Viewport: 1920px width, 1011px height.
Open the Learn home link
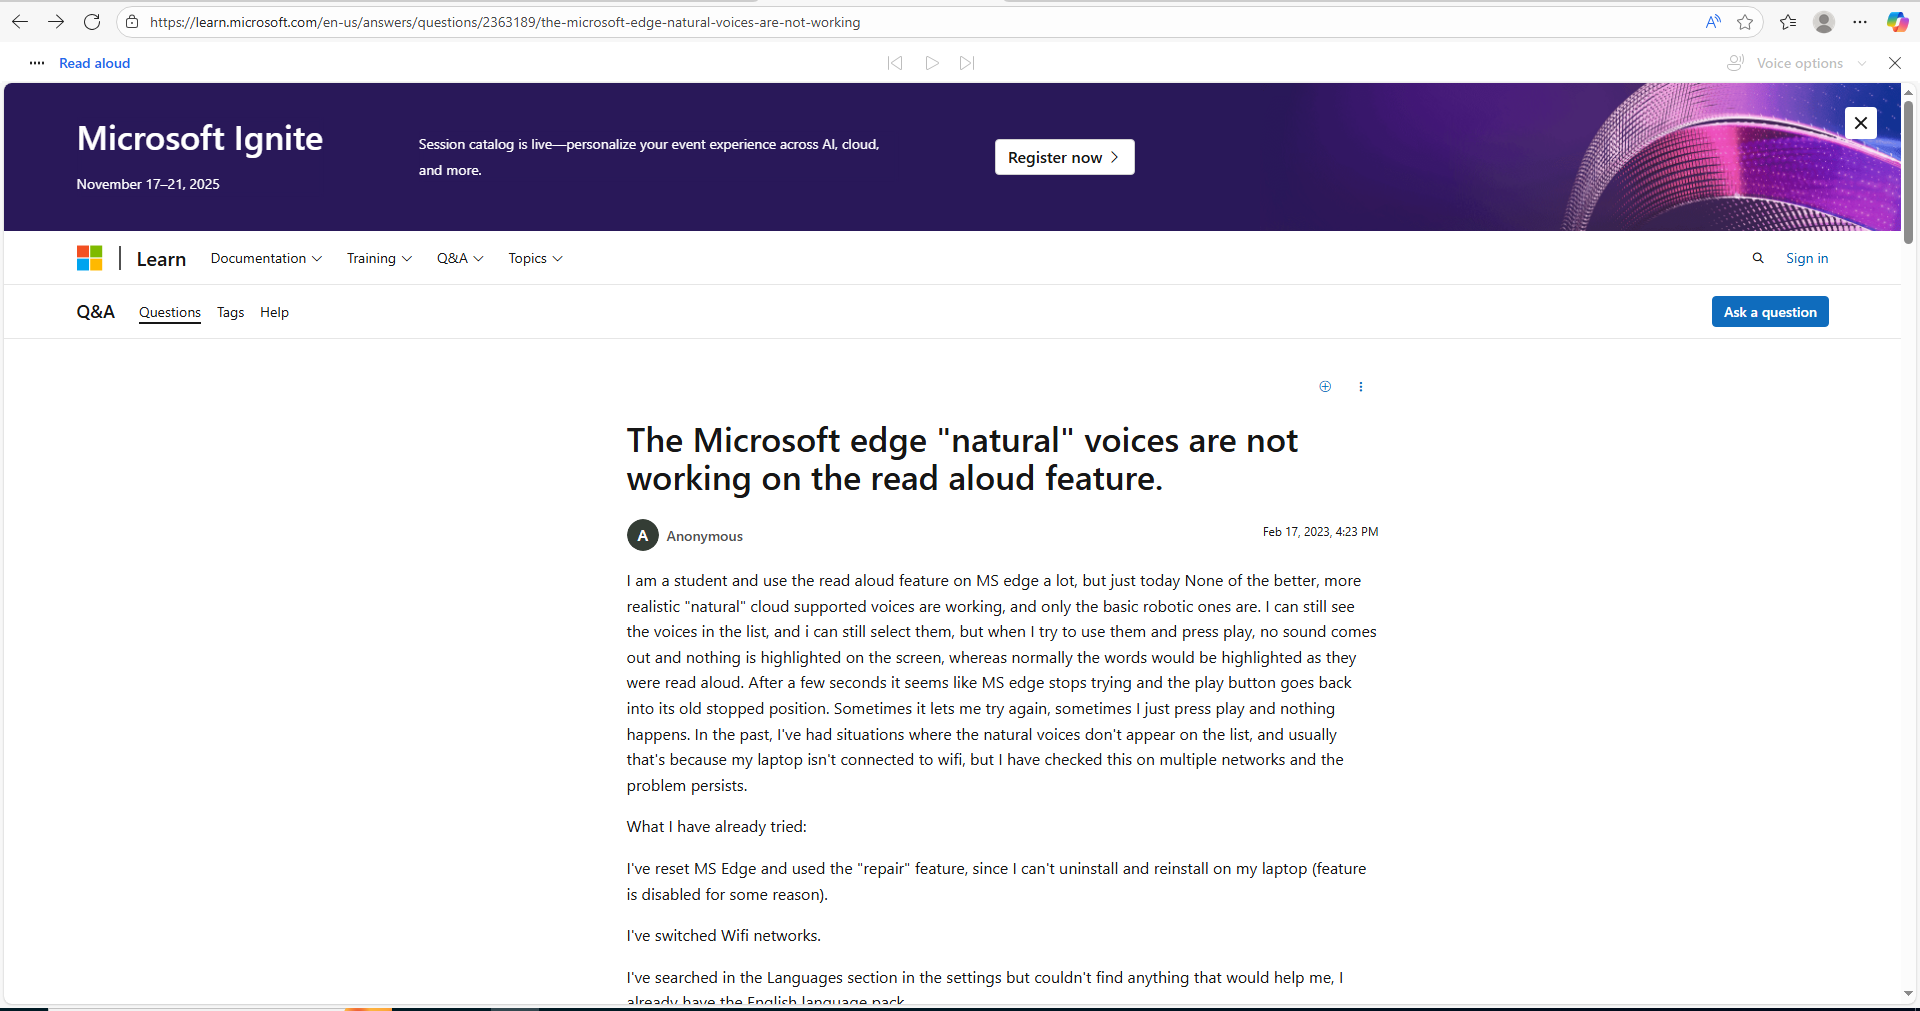click(x=161, y=259)
